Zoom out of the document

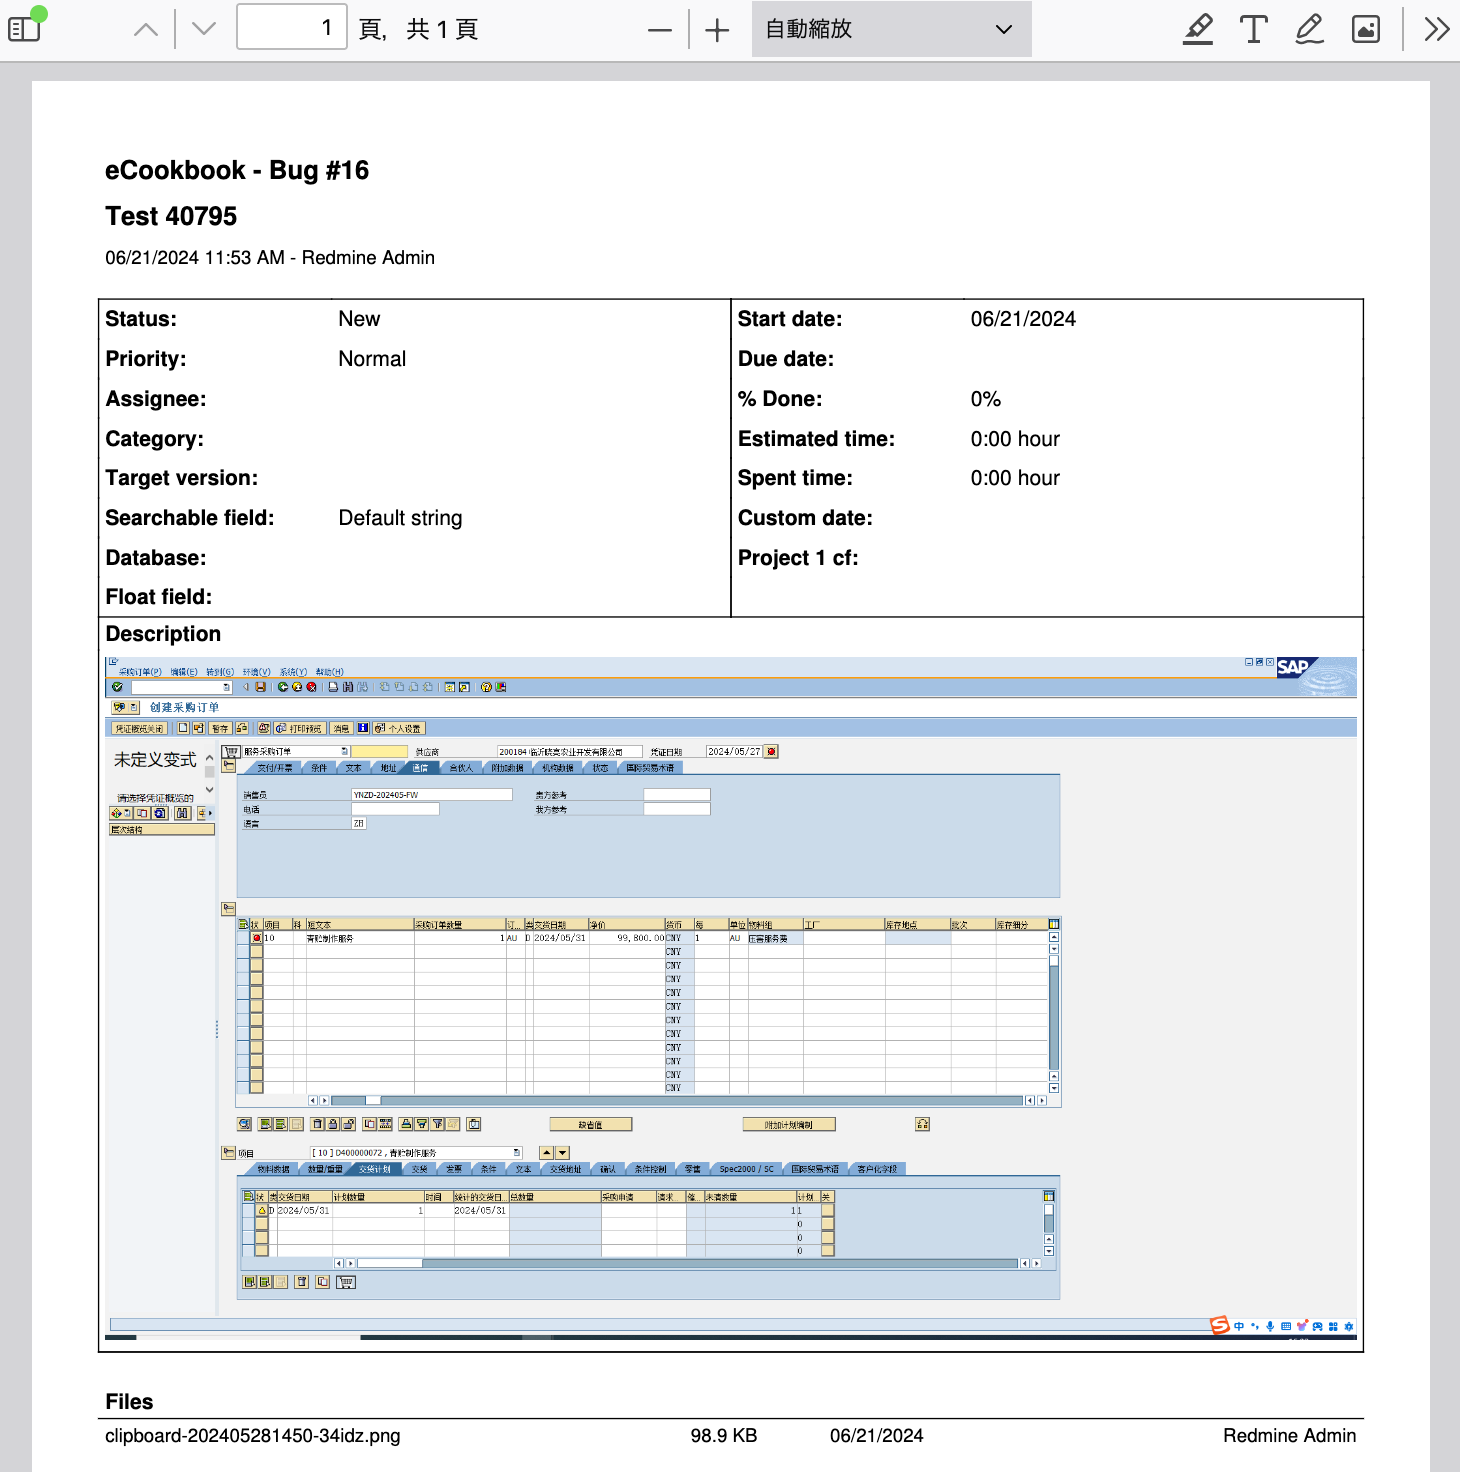[660, 30]
